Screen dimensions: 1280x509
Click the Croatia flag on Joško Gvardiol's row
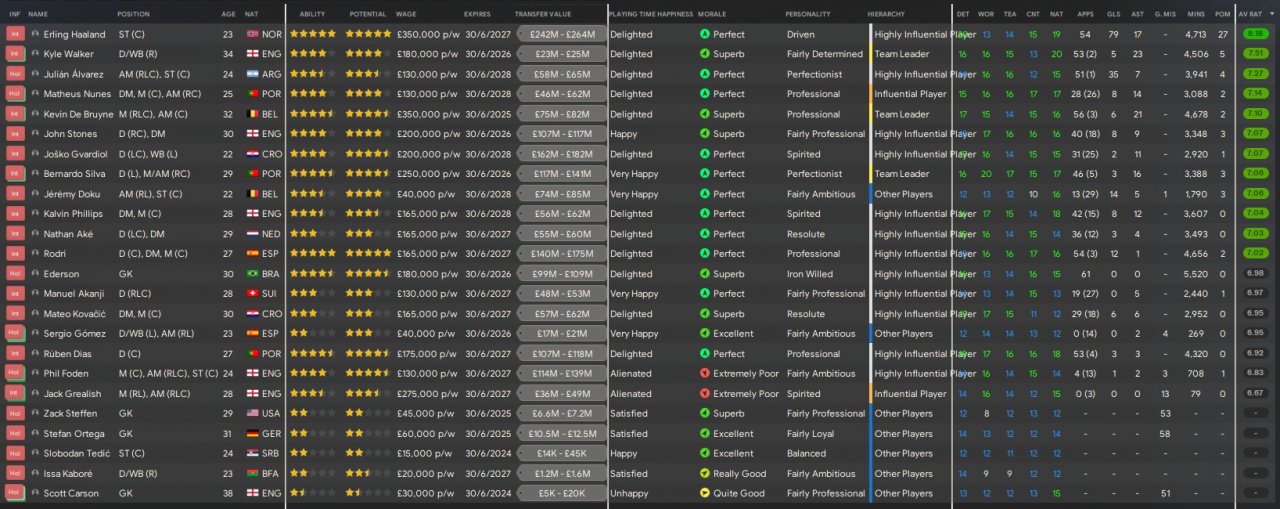click(252, 154)
